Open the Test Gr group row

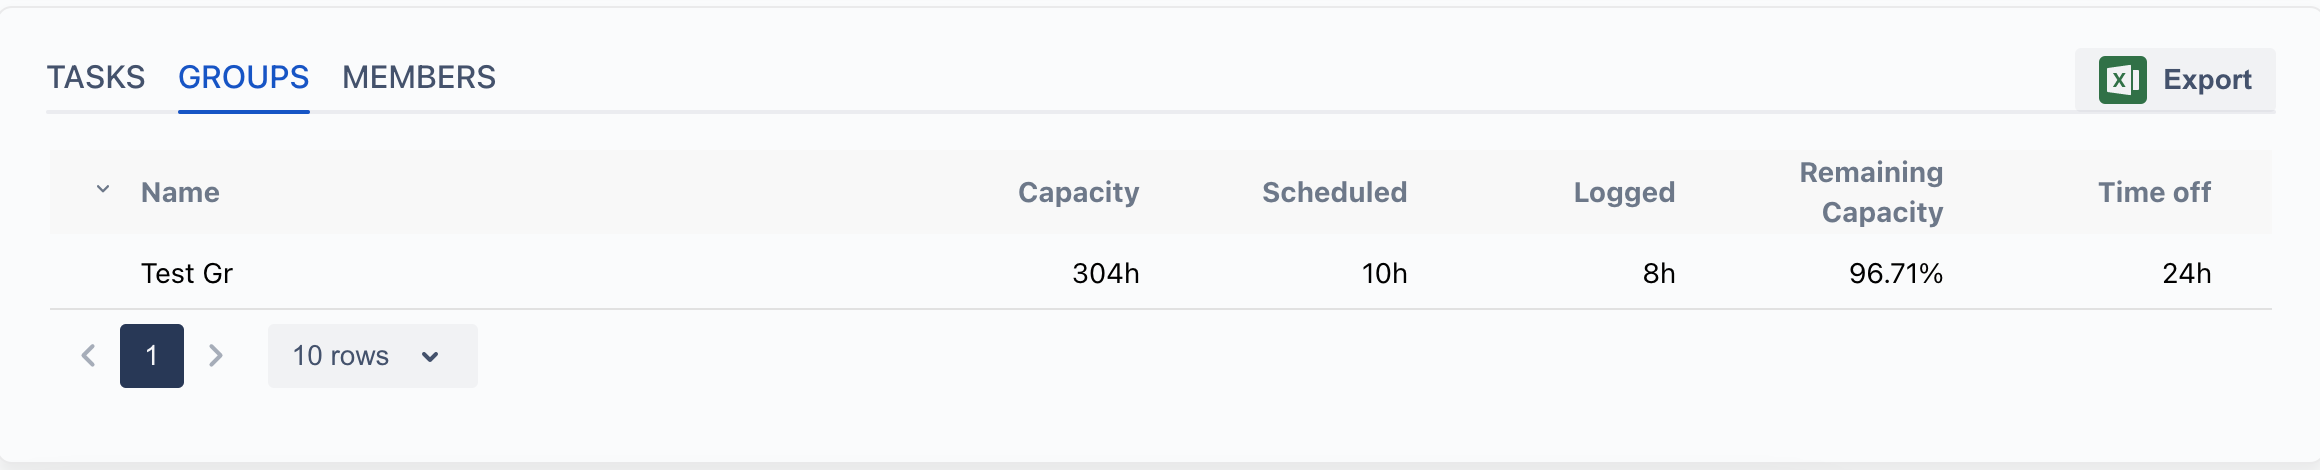(1160, 273)
